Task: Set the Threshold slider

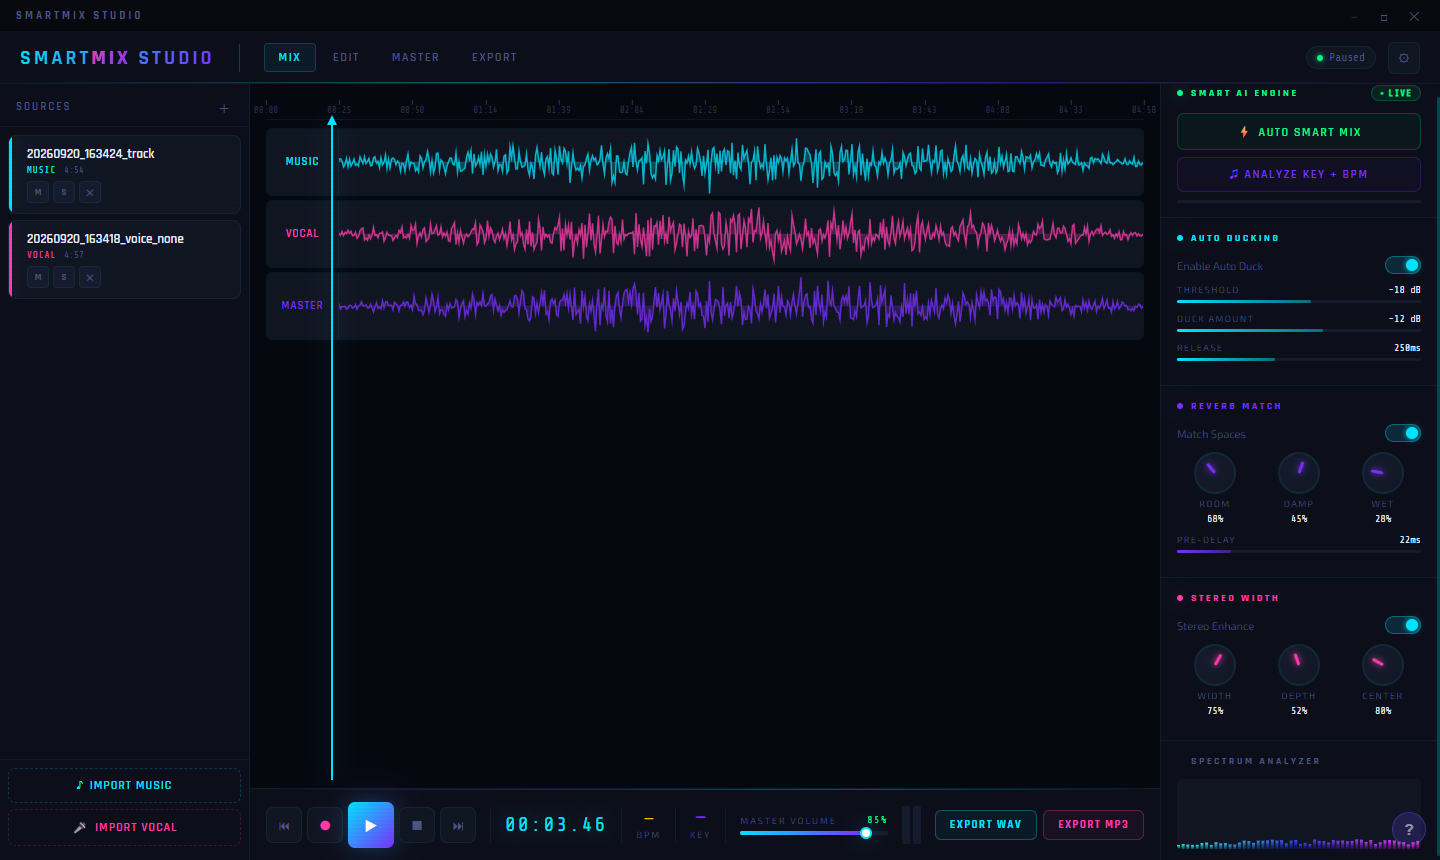Action: 1299,301
